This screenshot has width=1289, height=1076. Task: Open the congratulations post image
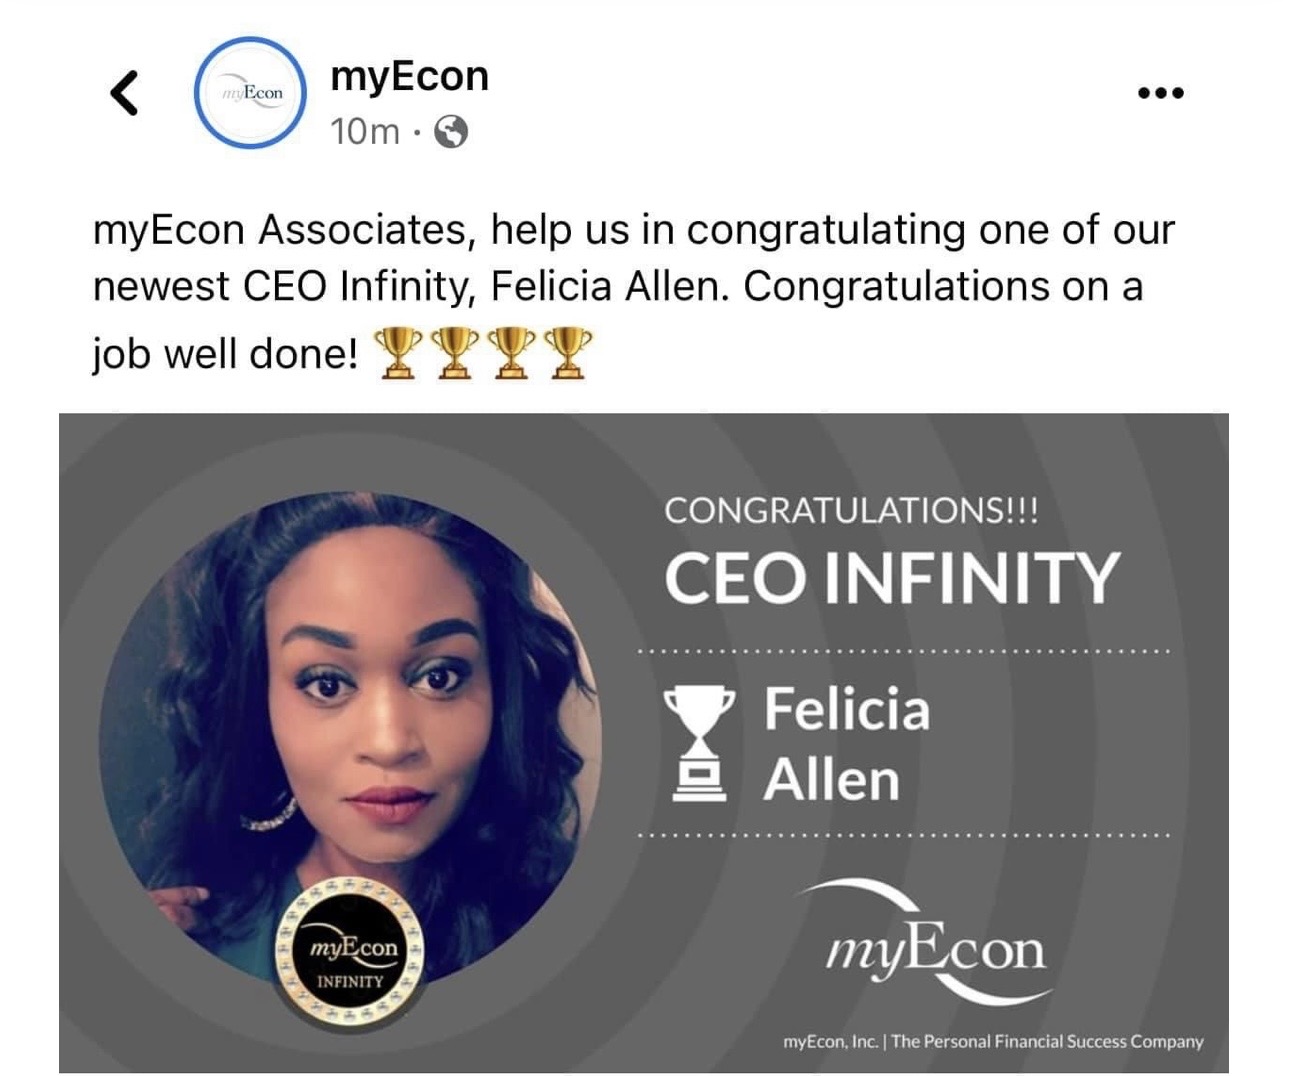pyautogui.click(x=643, y=743)
